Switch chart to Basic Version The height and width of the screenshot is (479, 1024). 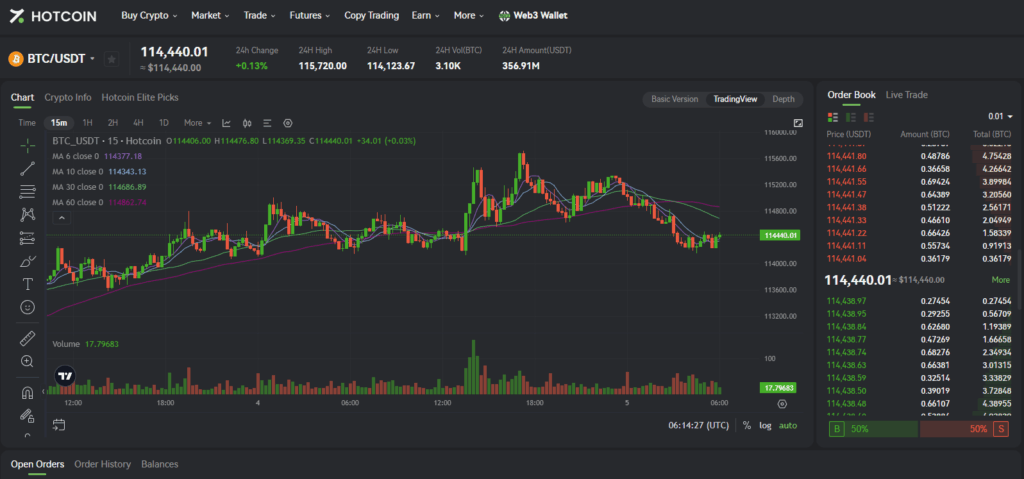click(675, 99)
